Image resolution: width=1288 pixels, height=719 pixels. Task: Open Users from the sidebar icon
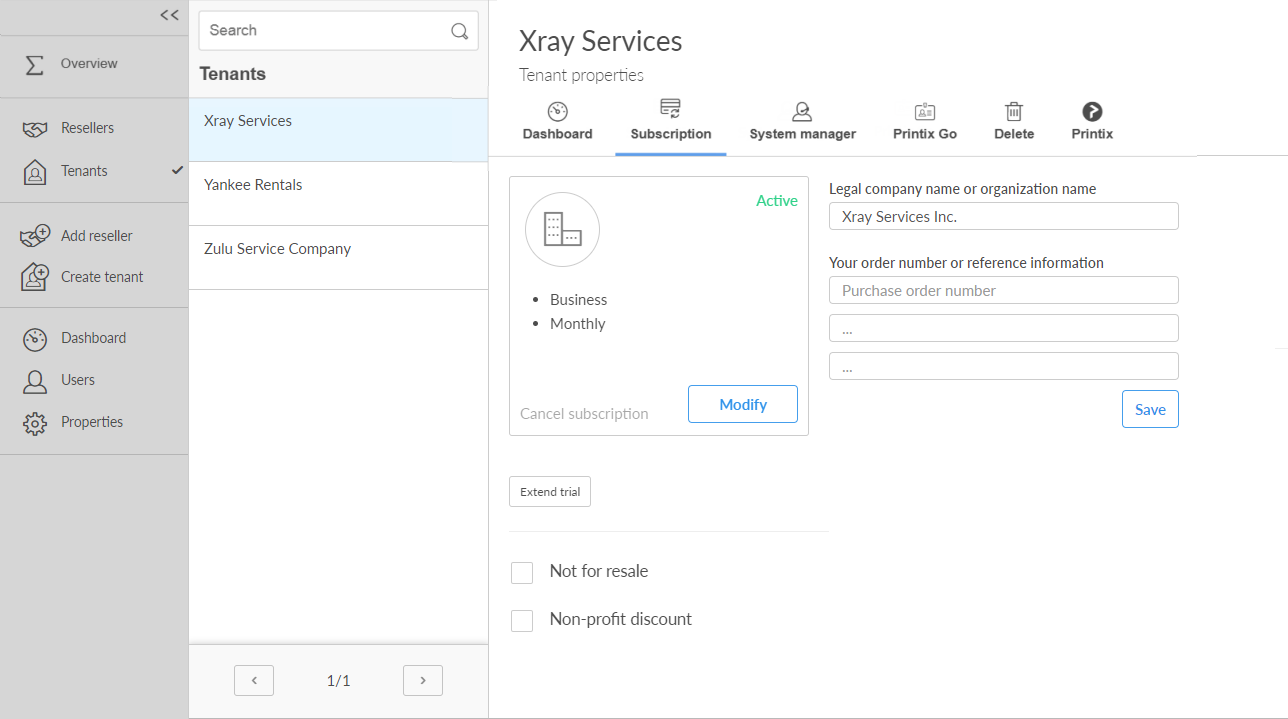(x=34, y=381)
